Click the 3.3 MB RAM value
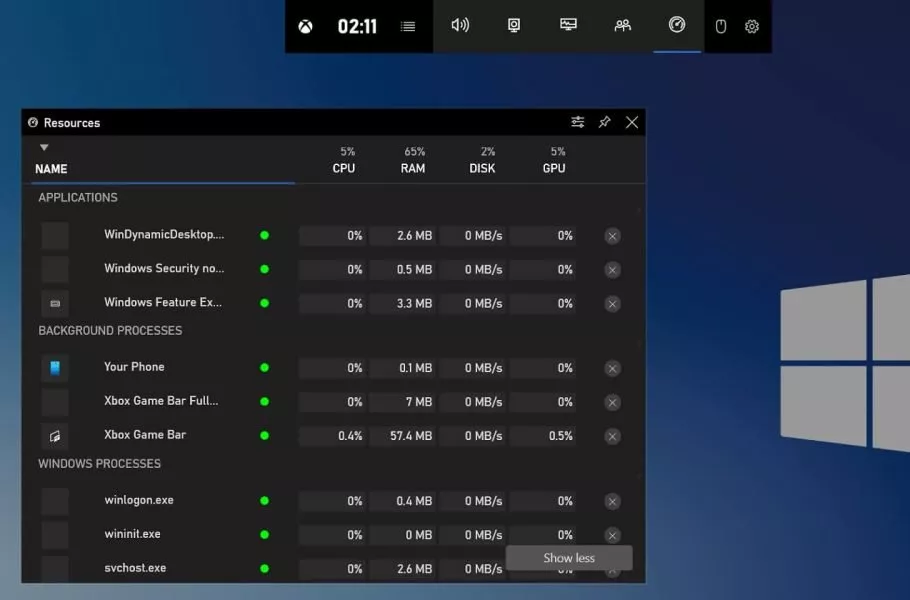This screenshot has height=600, width=910. [x=414, y=303]
